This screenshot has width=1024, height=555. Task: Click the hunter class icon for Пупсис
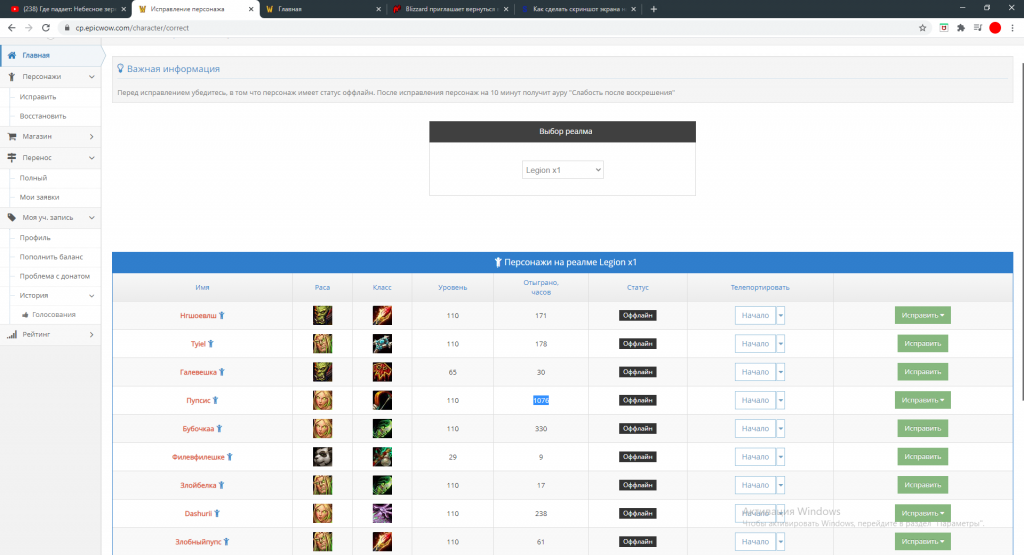[x=382, y=400]
